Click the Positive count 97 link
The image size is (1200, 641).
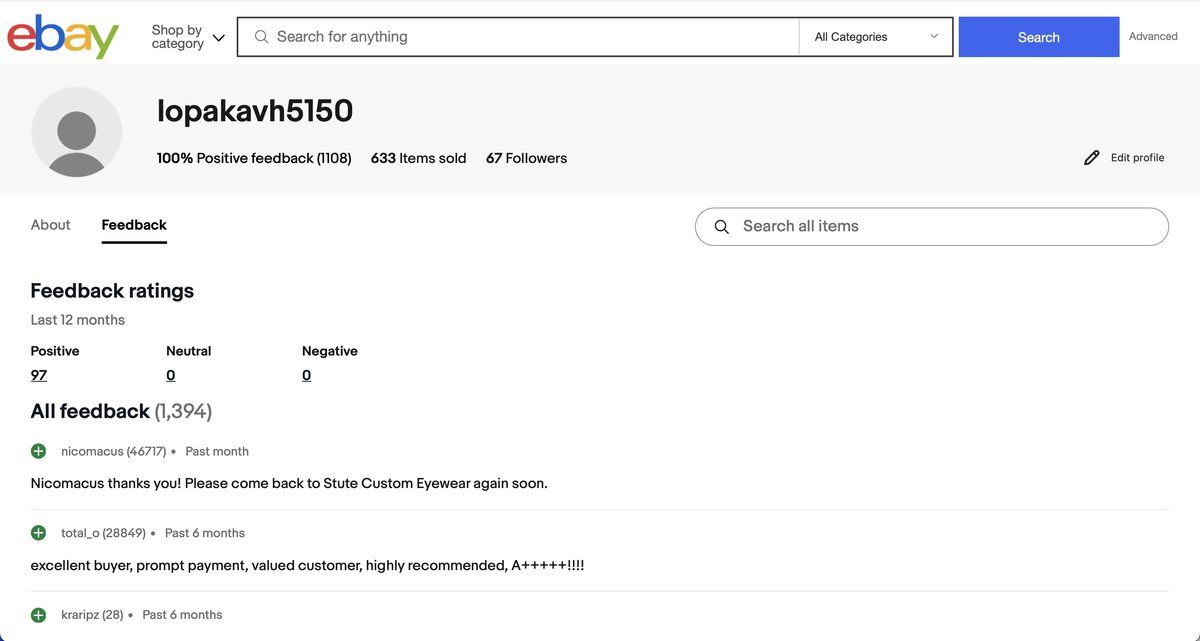pos(39,375)
